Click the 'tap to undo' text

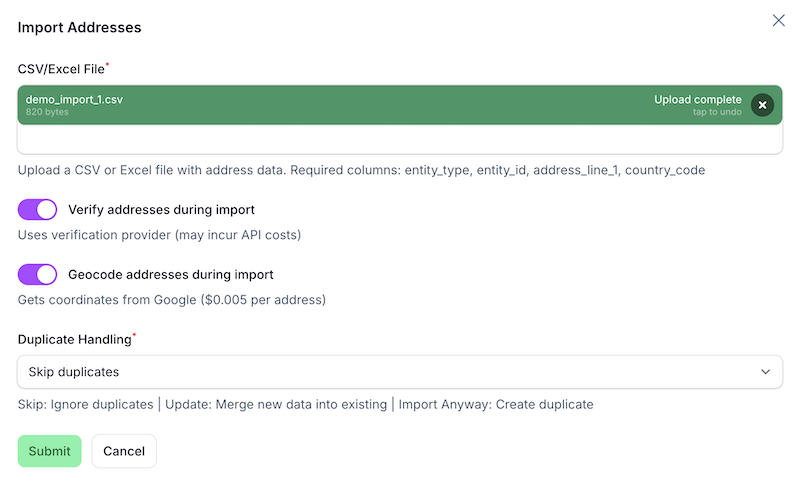(x=717, y=112)
